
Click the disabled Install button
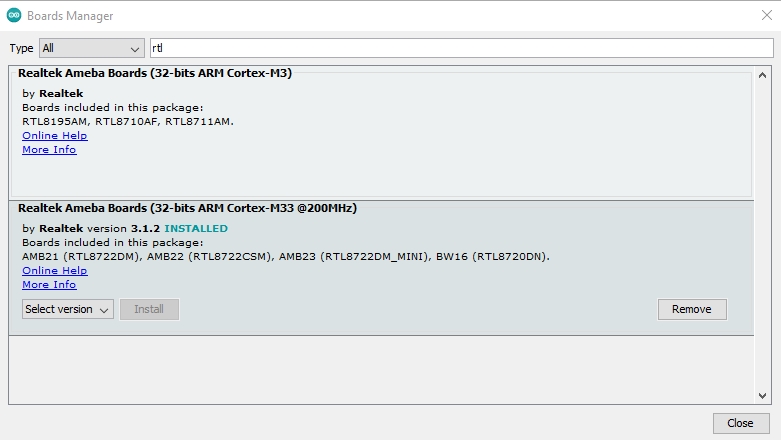pyautogui.click(x=149, y=309)
